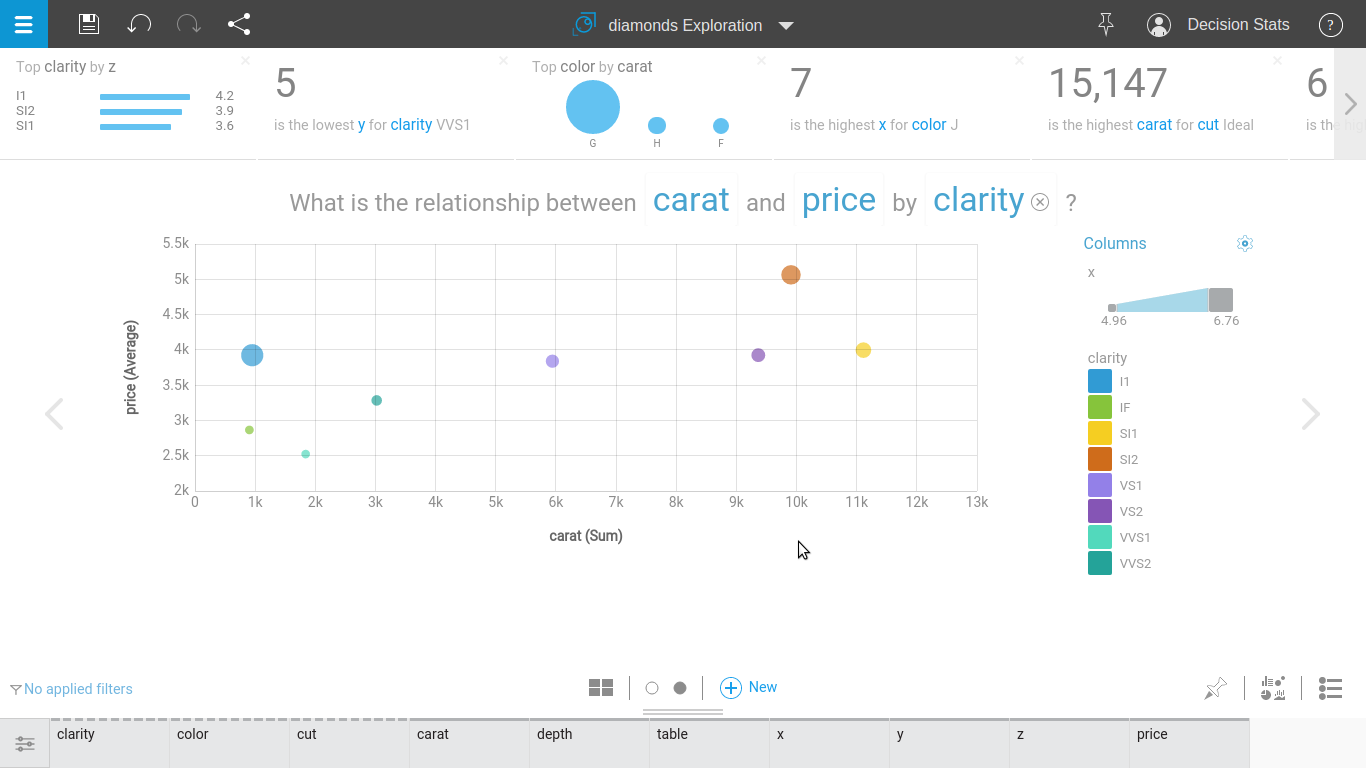Expand the diamonds Exploration dropdown arrow
The width and height of the screenshot is (1366, 768).
786,26
